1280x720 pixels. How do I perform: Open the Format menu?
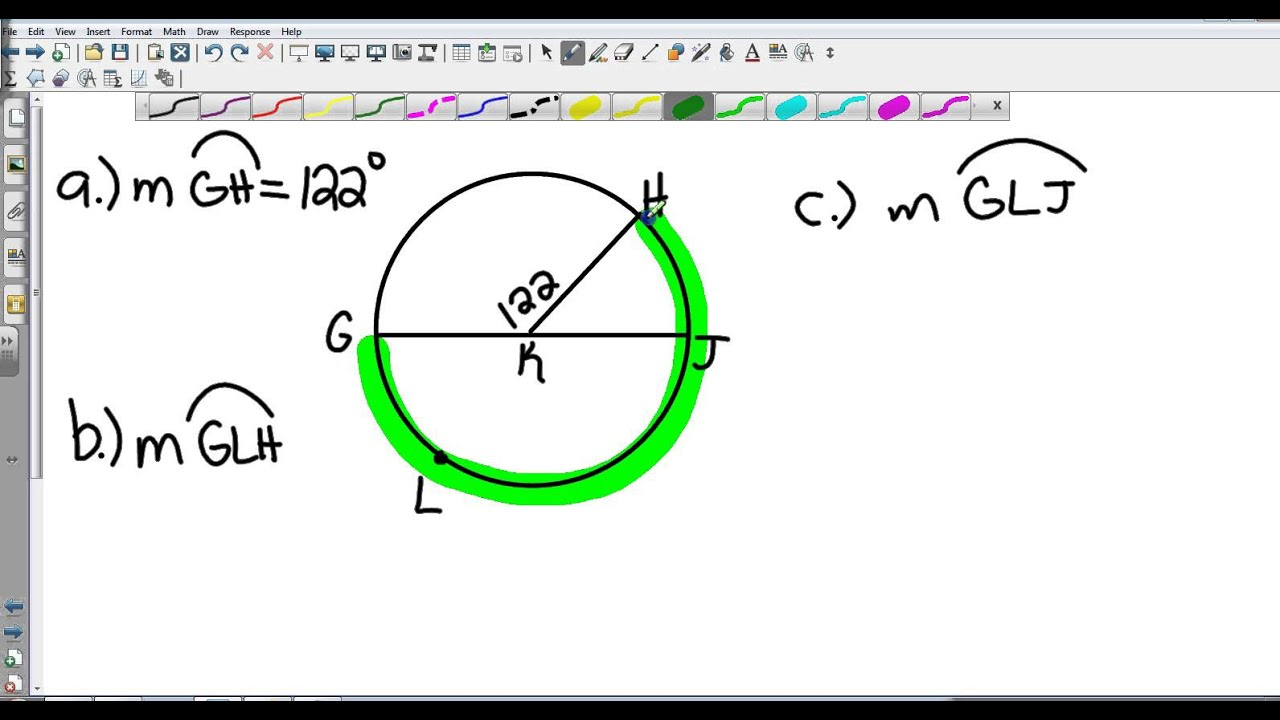pyautogui.click(x=136, y=32)
